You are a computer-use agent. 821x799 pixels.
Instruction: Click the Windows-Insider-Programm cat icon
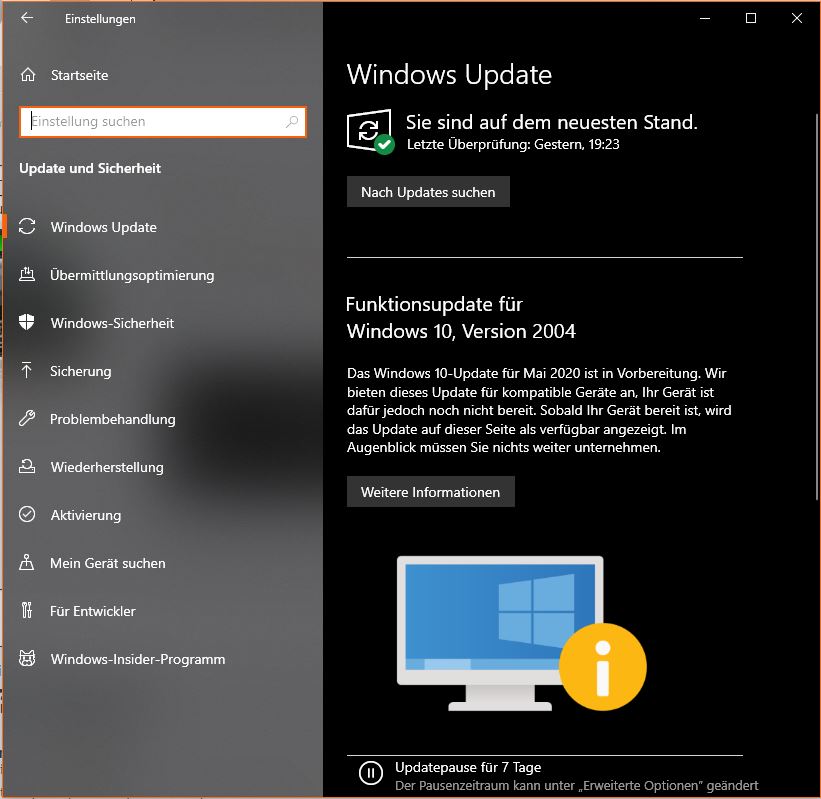pyautogui.click(x=27, y=658)
